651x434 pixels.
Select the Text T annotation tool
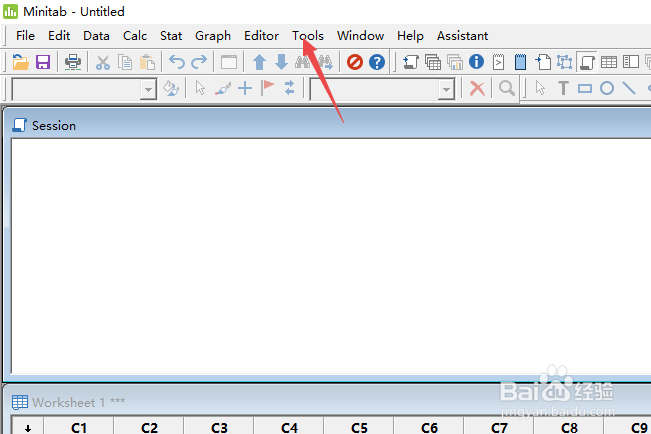coord(563,88)
